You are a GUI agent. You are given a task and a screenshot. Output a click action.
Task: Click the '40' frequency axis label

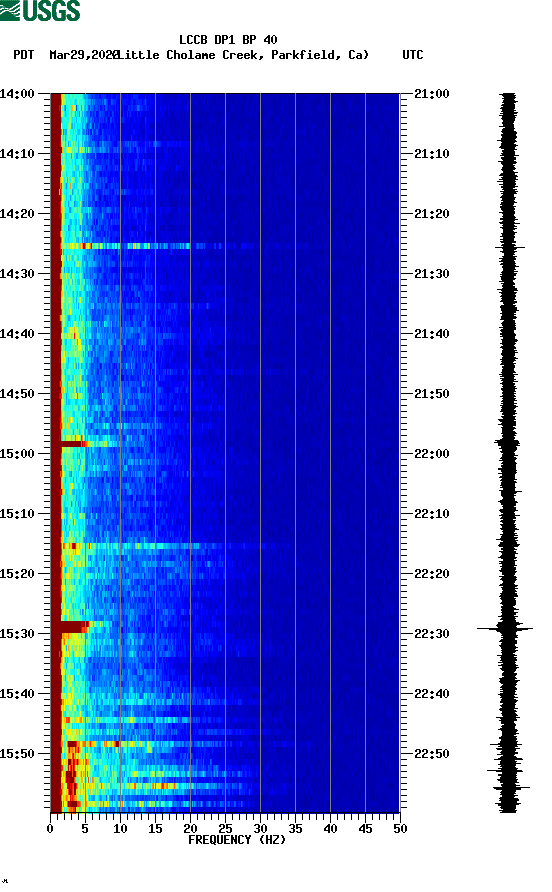(330, 829)
